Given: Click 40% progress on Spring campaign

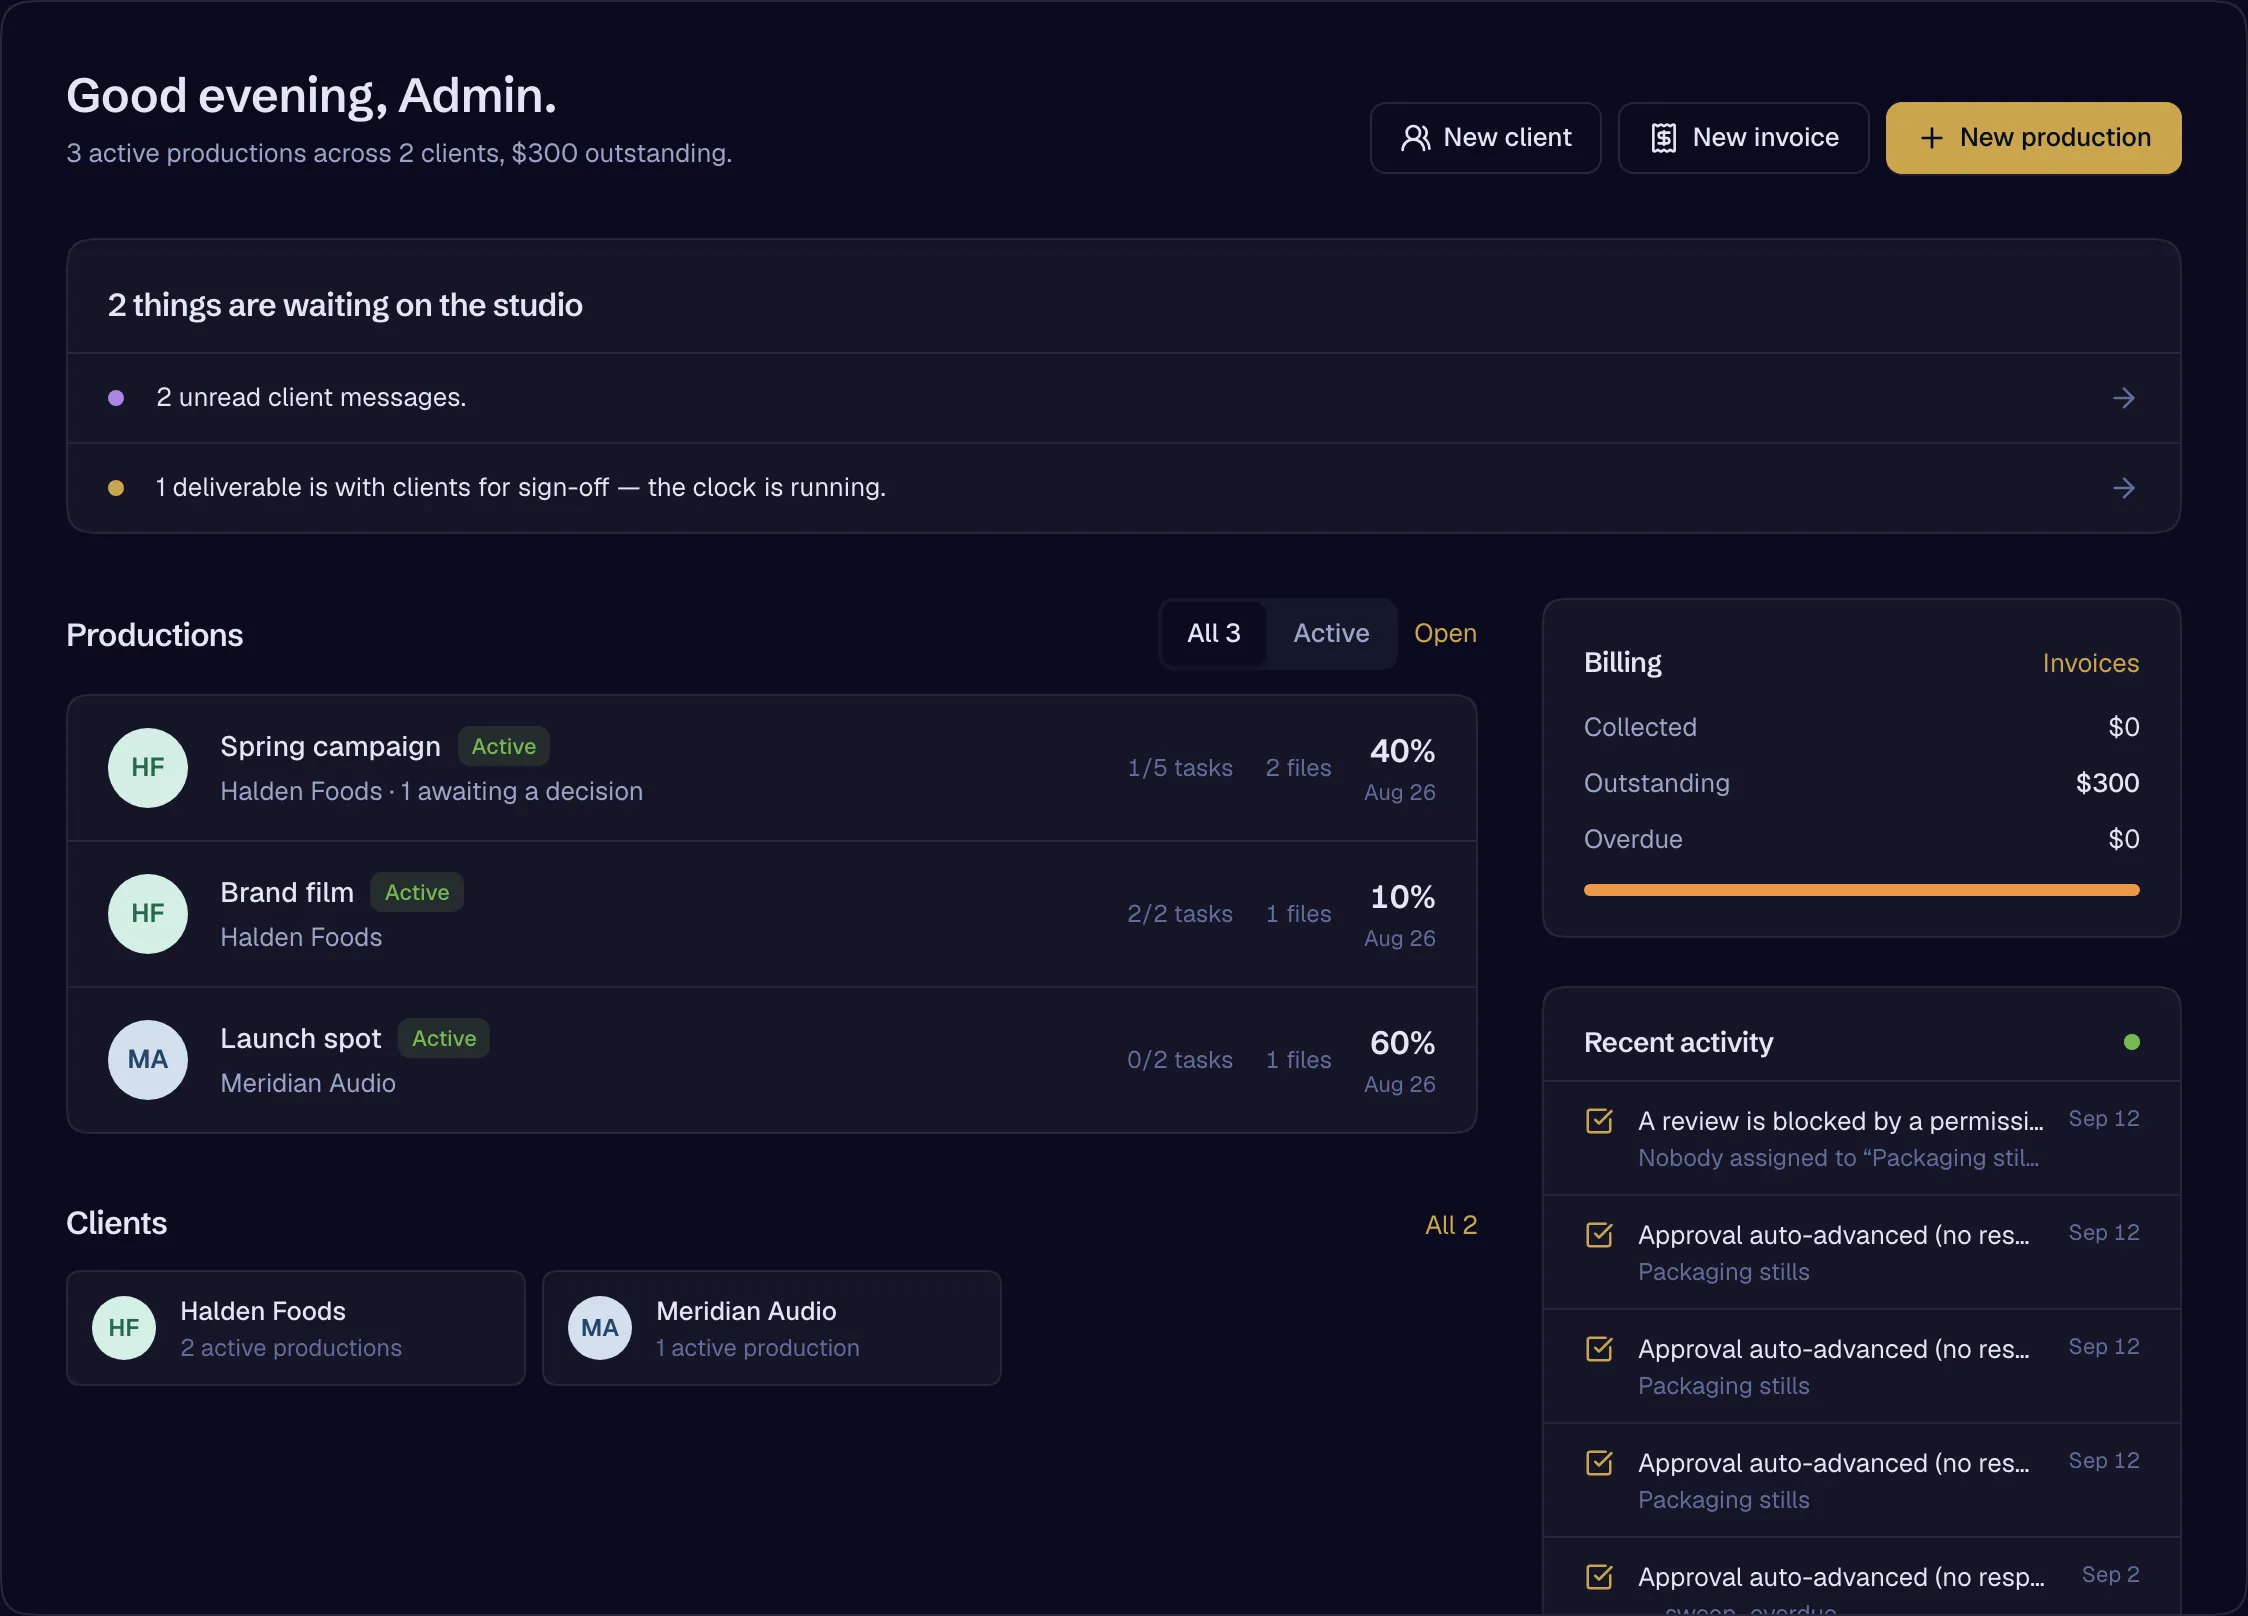Looking at the screenshot, I should (1402, 751).
